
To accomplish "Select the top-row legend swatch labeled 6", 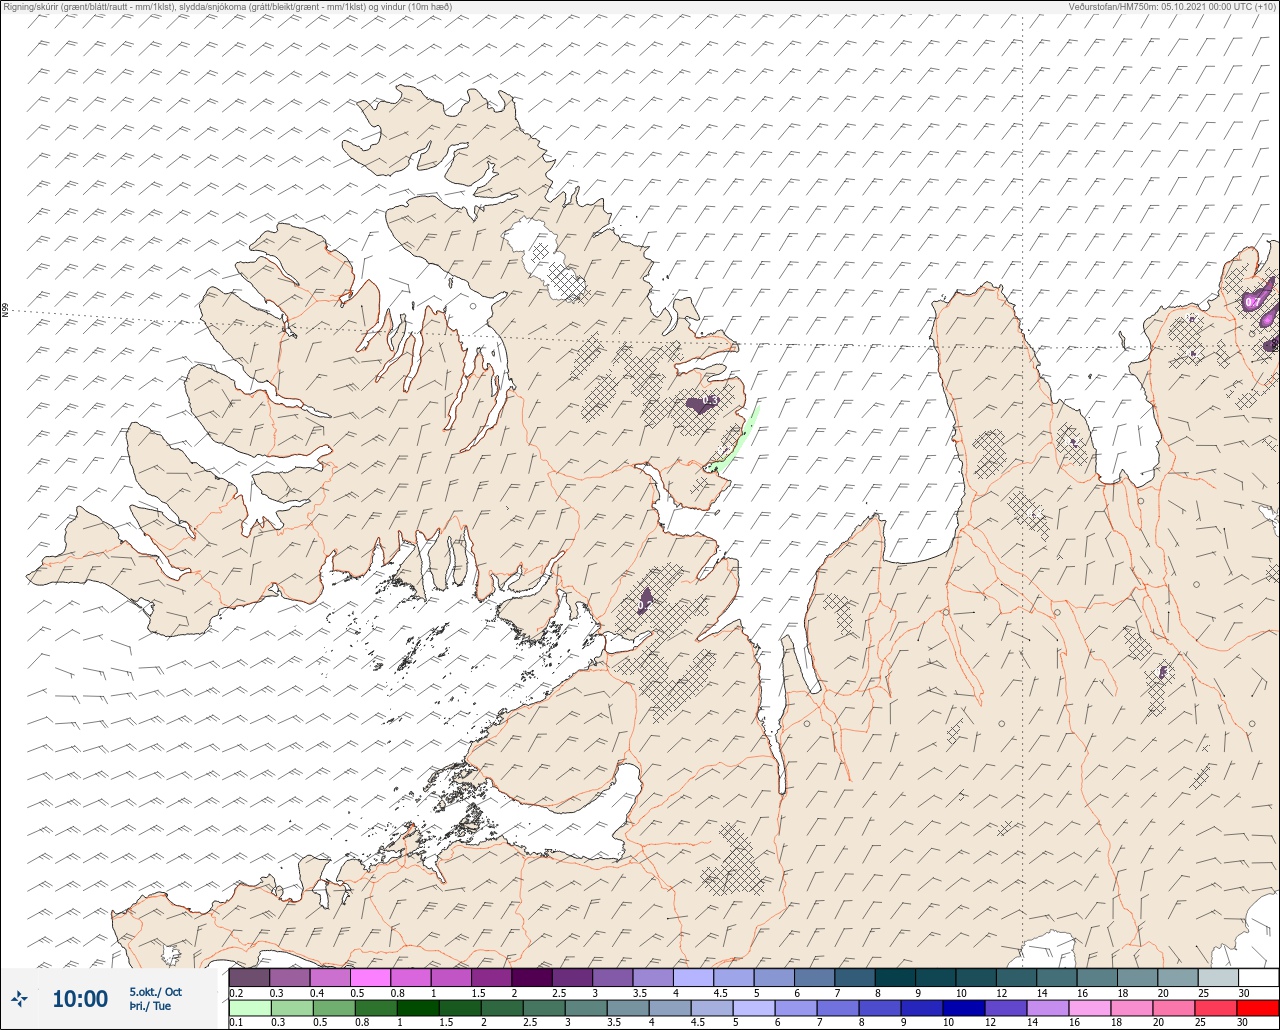I will click(814, 977).
